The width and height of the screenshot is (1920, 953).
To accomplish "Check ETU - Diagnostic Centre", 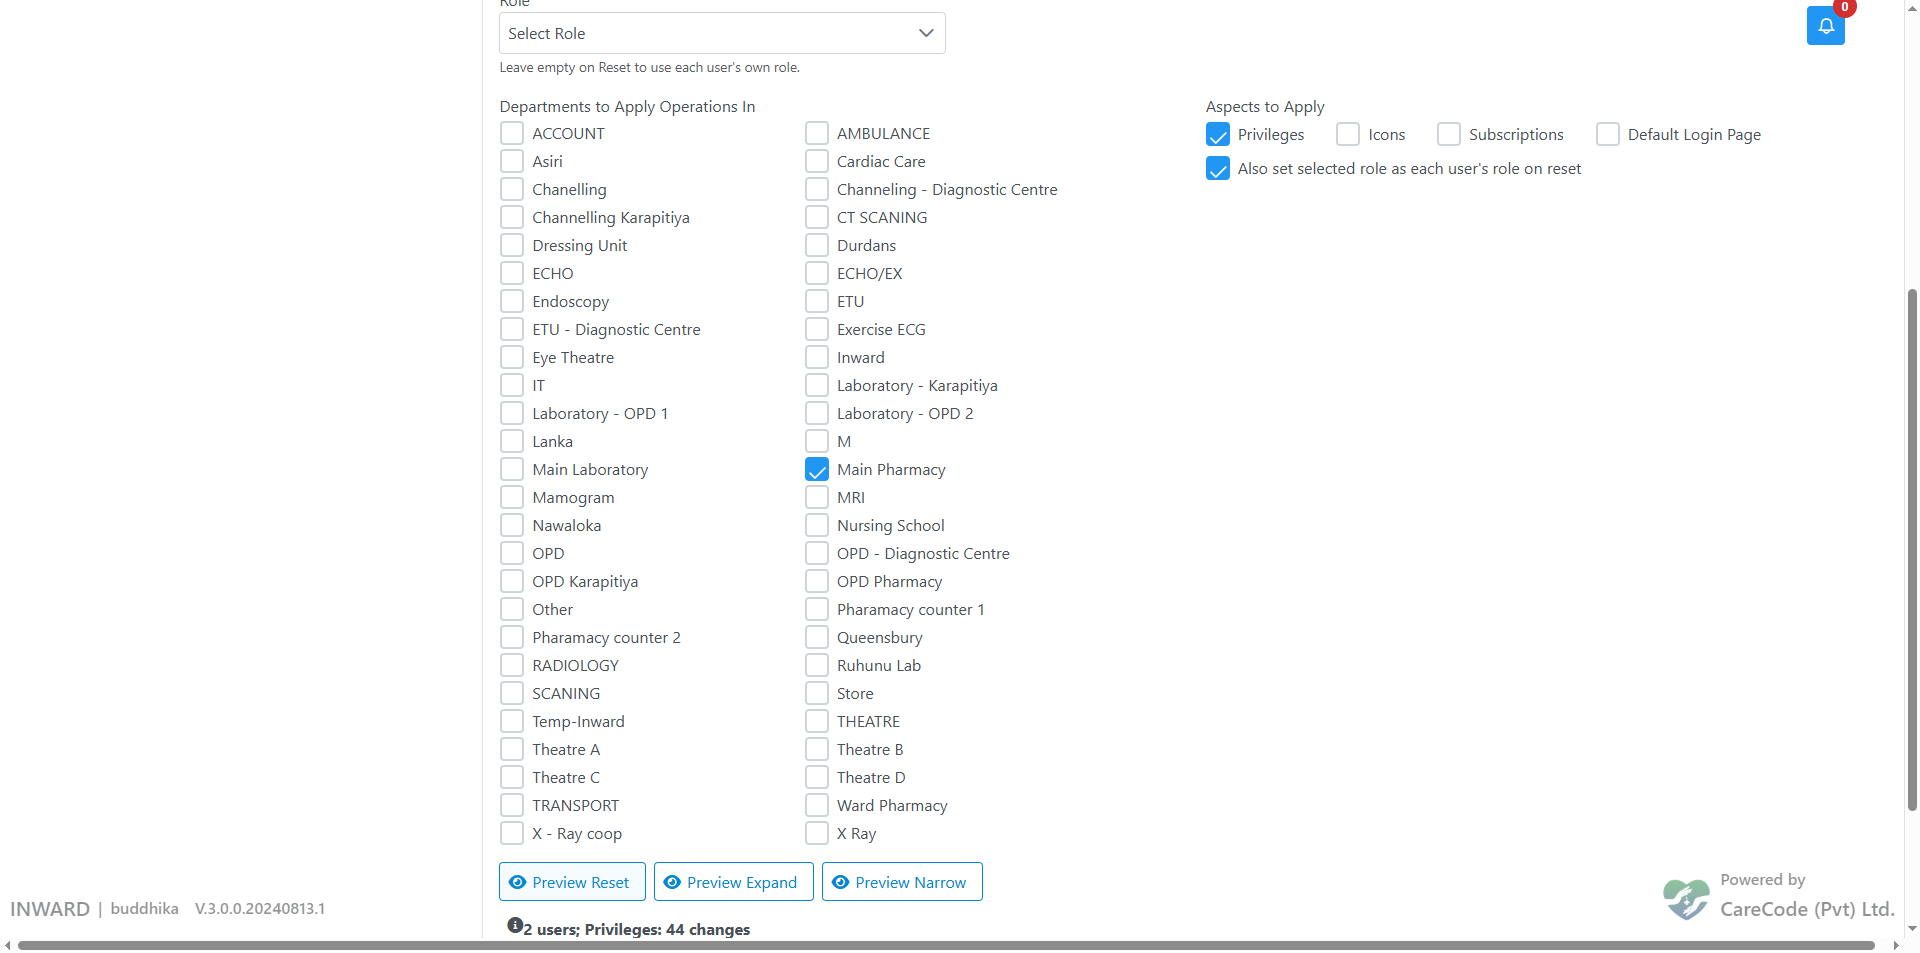I will pos(511,329).
